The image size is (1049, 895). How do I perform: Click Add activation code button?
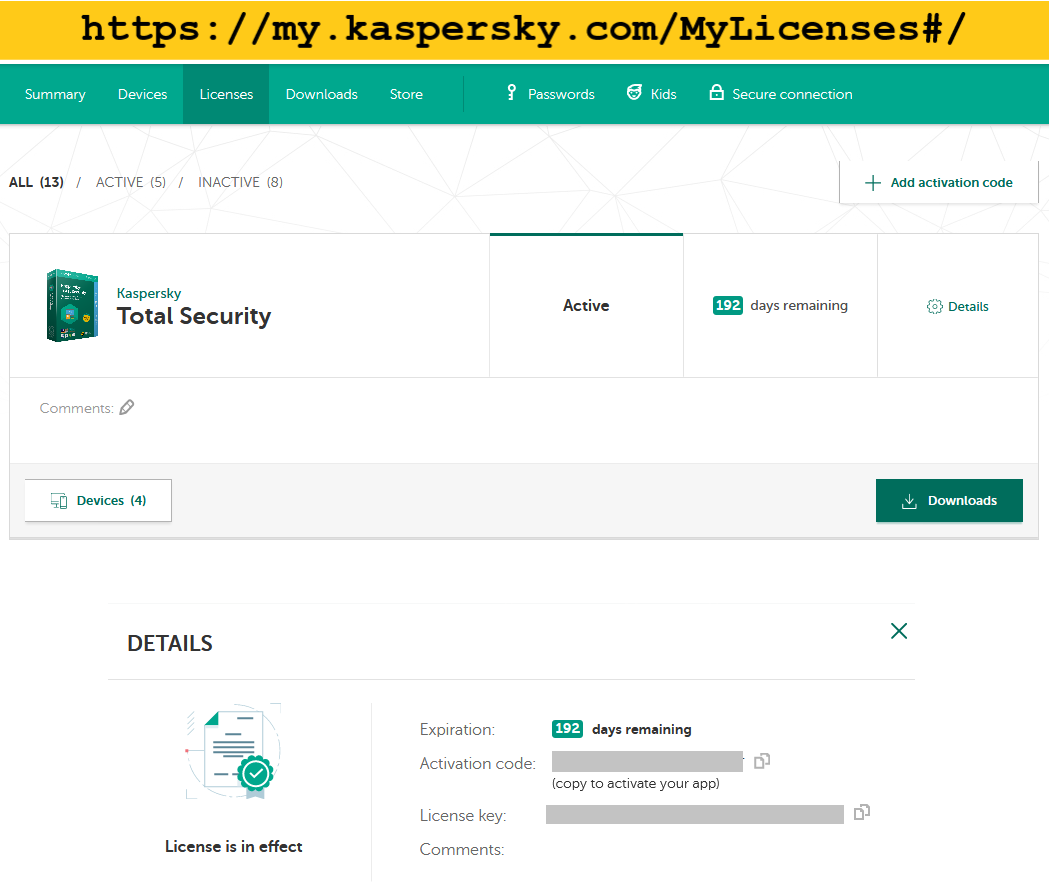click(939, 182)
